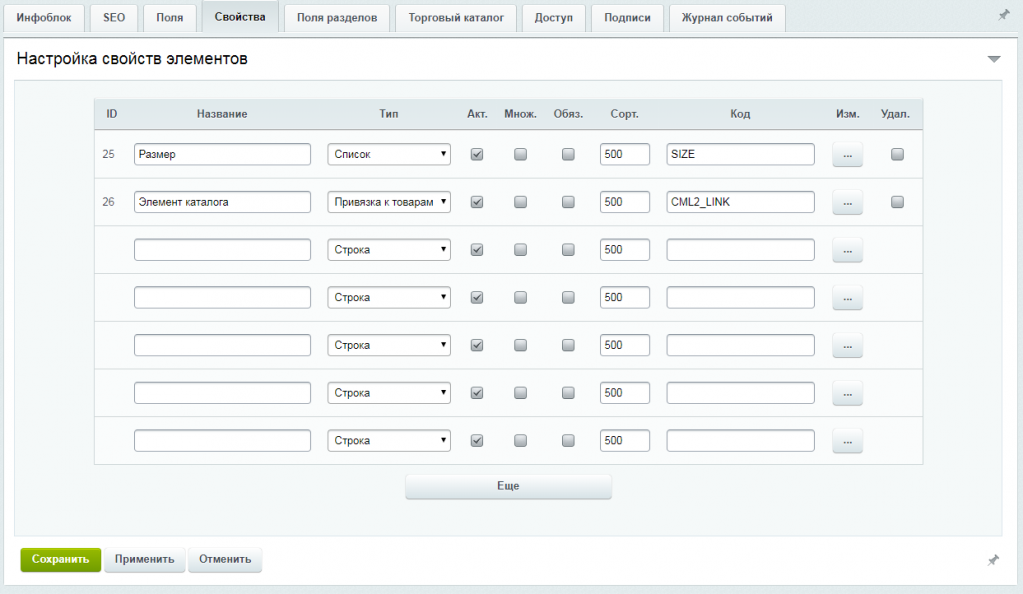Select the Свойства tab
The image size is (1023, 594).
240,17
